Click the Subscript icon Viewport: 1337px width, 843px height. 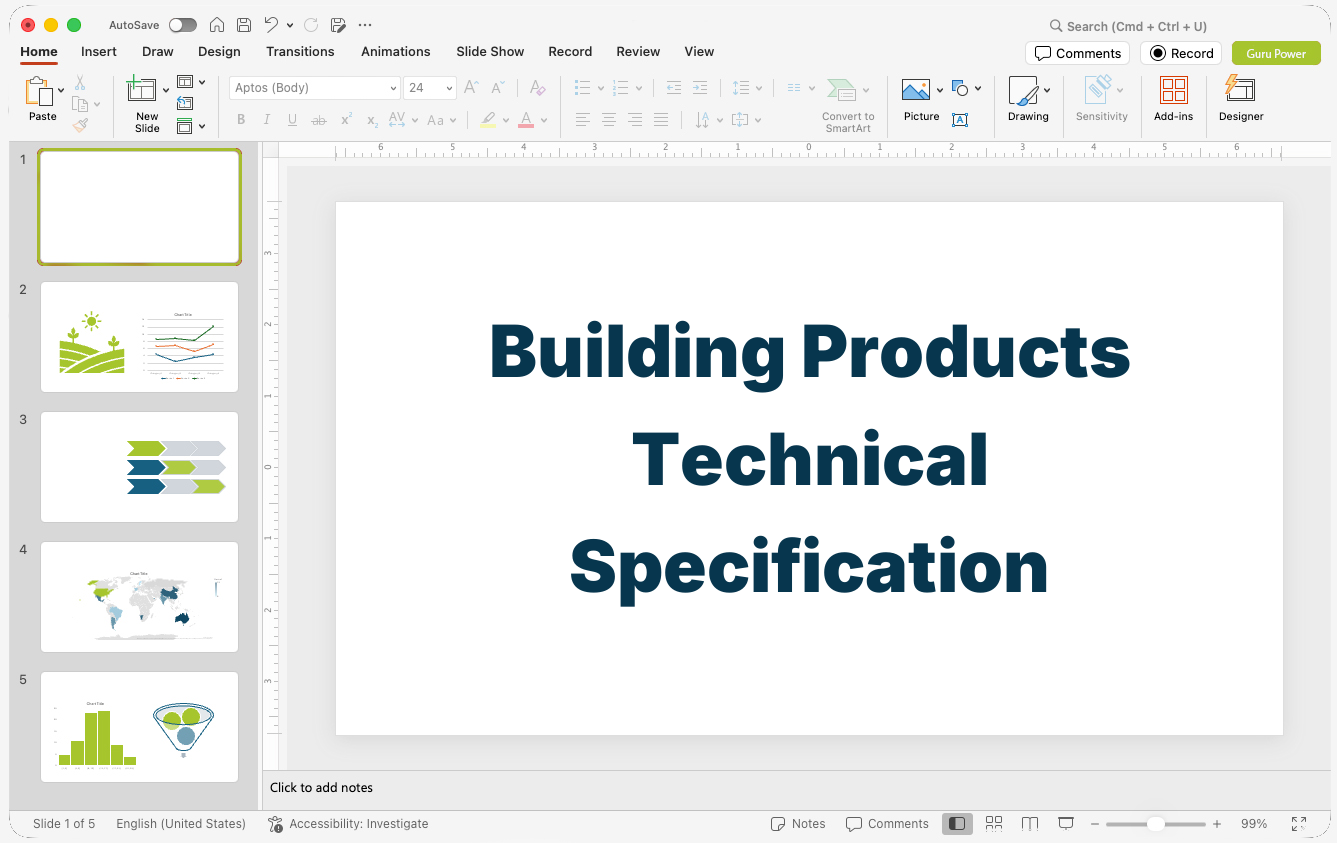[372, 120]
